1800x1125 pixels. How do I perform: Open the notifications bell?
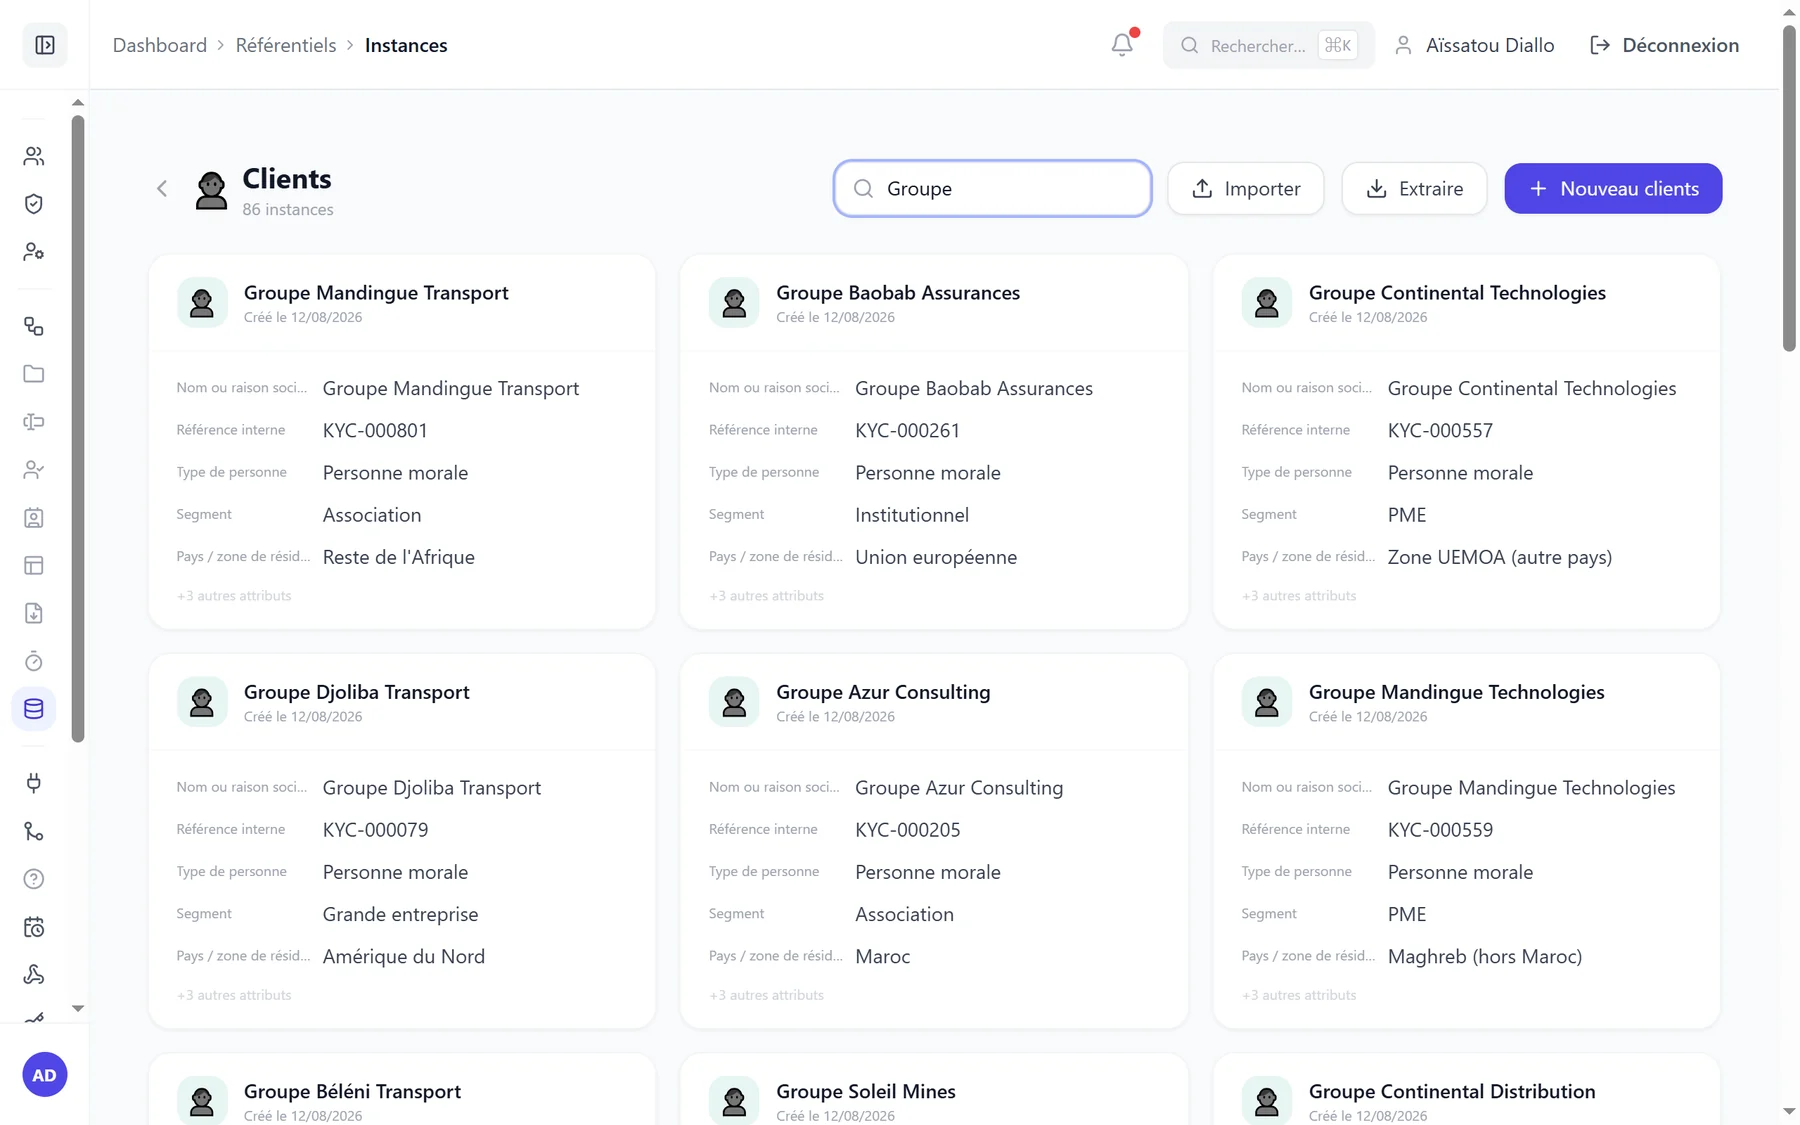[x=1122, y=45]
